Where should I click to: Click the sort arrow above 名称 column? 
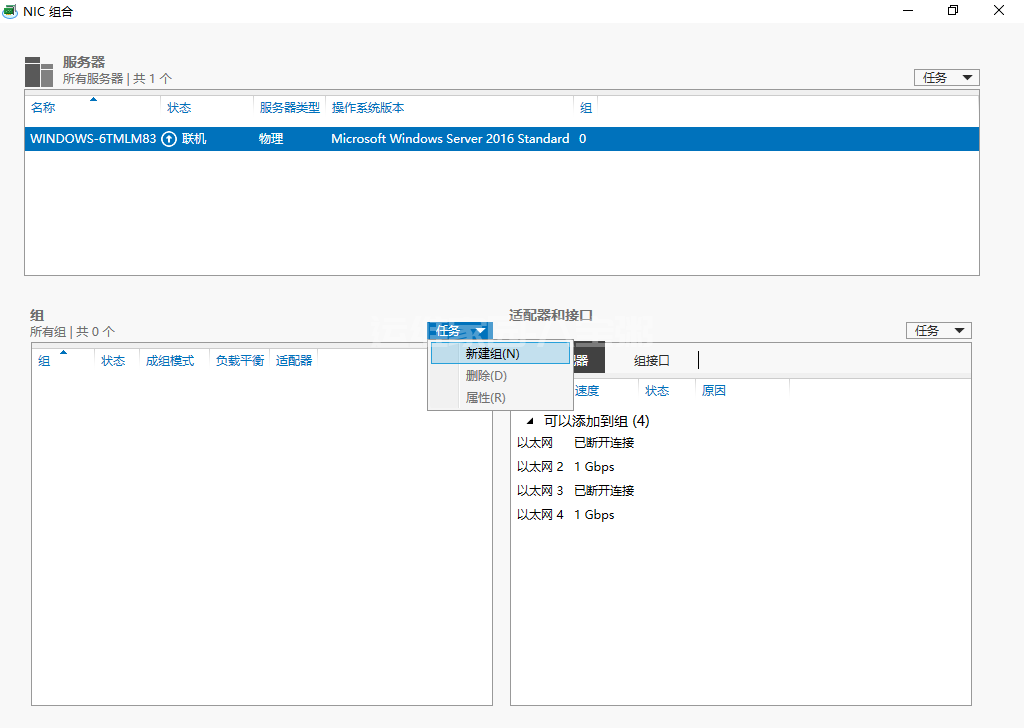[93, 99]
